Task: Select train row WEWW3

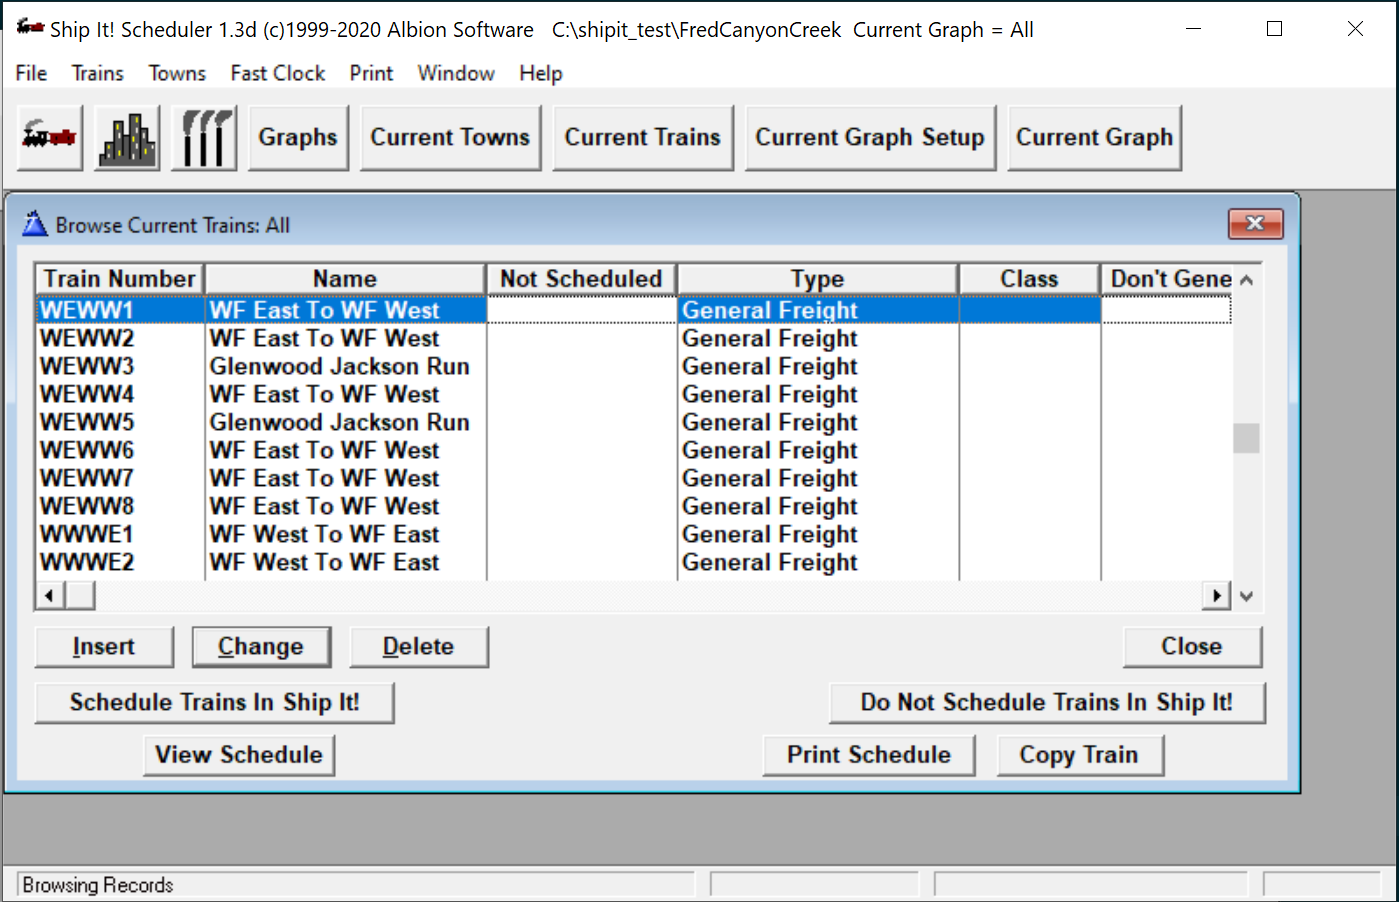Action: pyautogui.click(x=633, y=366)
